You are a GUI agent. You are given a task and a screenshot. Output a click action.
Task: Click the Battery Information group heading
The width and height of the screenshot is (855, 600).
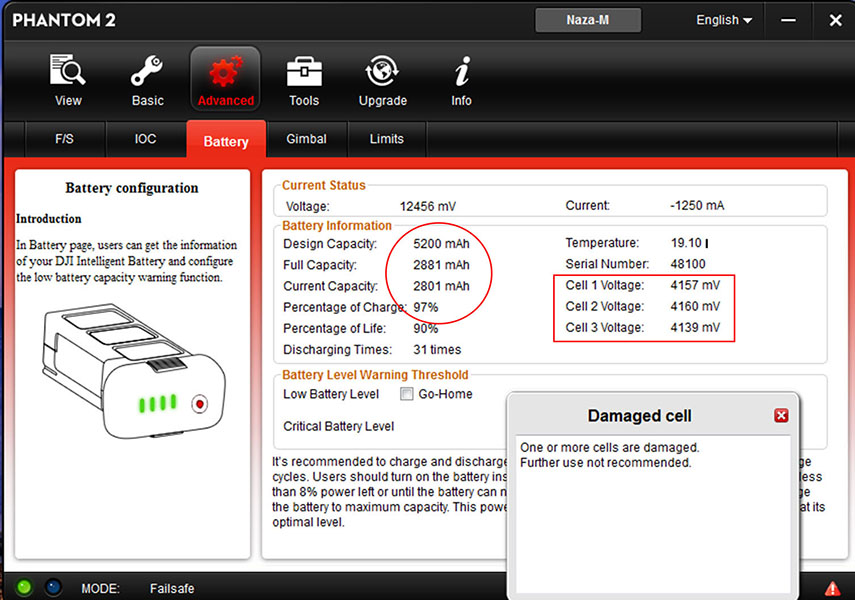pos(336,226)
